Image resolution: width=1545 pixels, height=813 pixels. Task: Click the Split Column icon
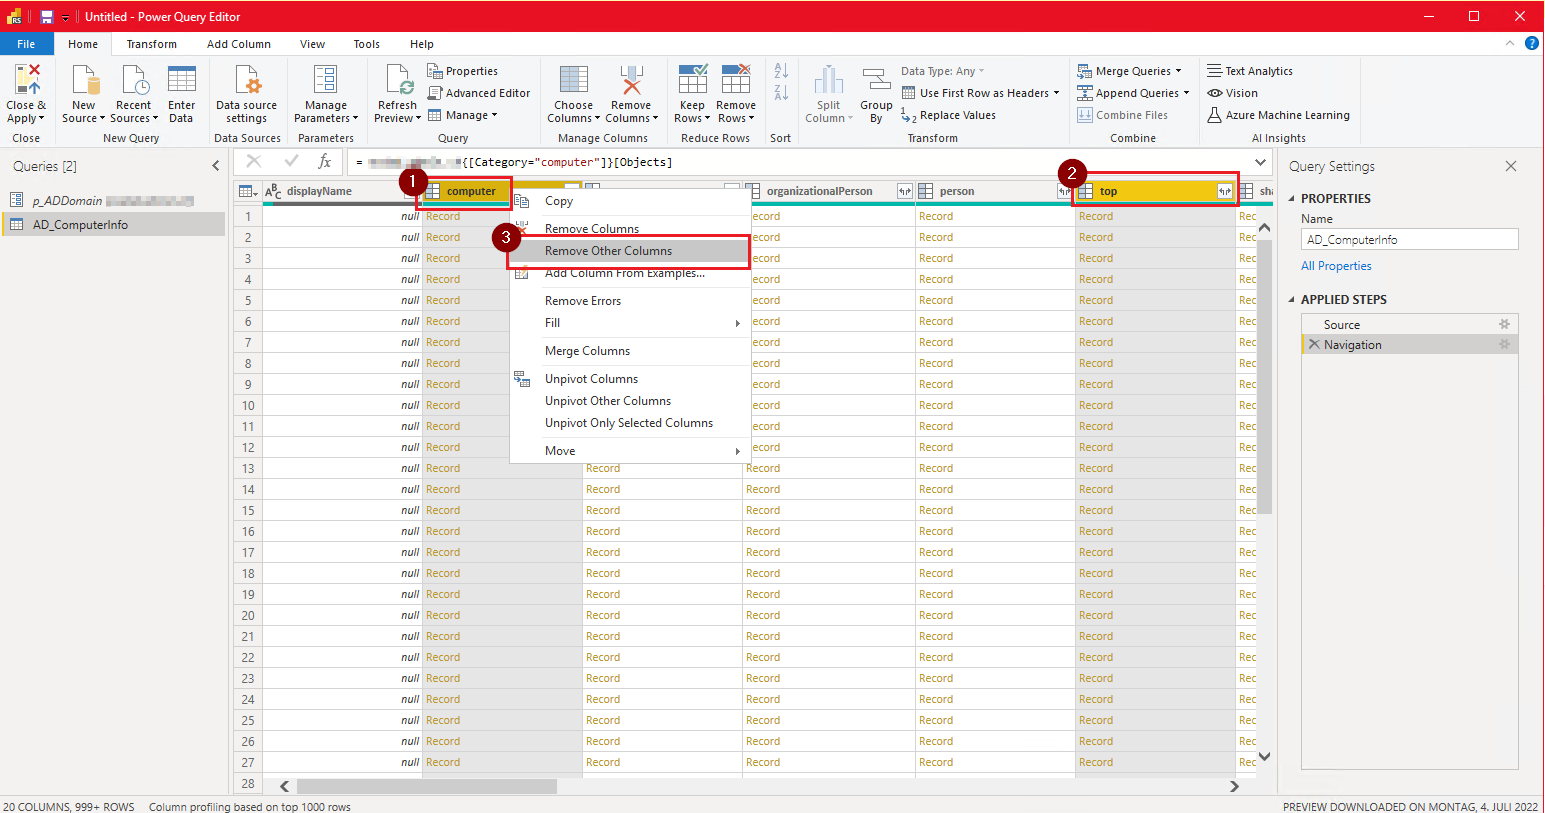(829, 79)
